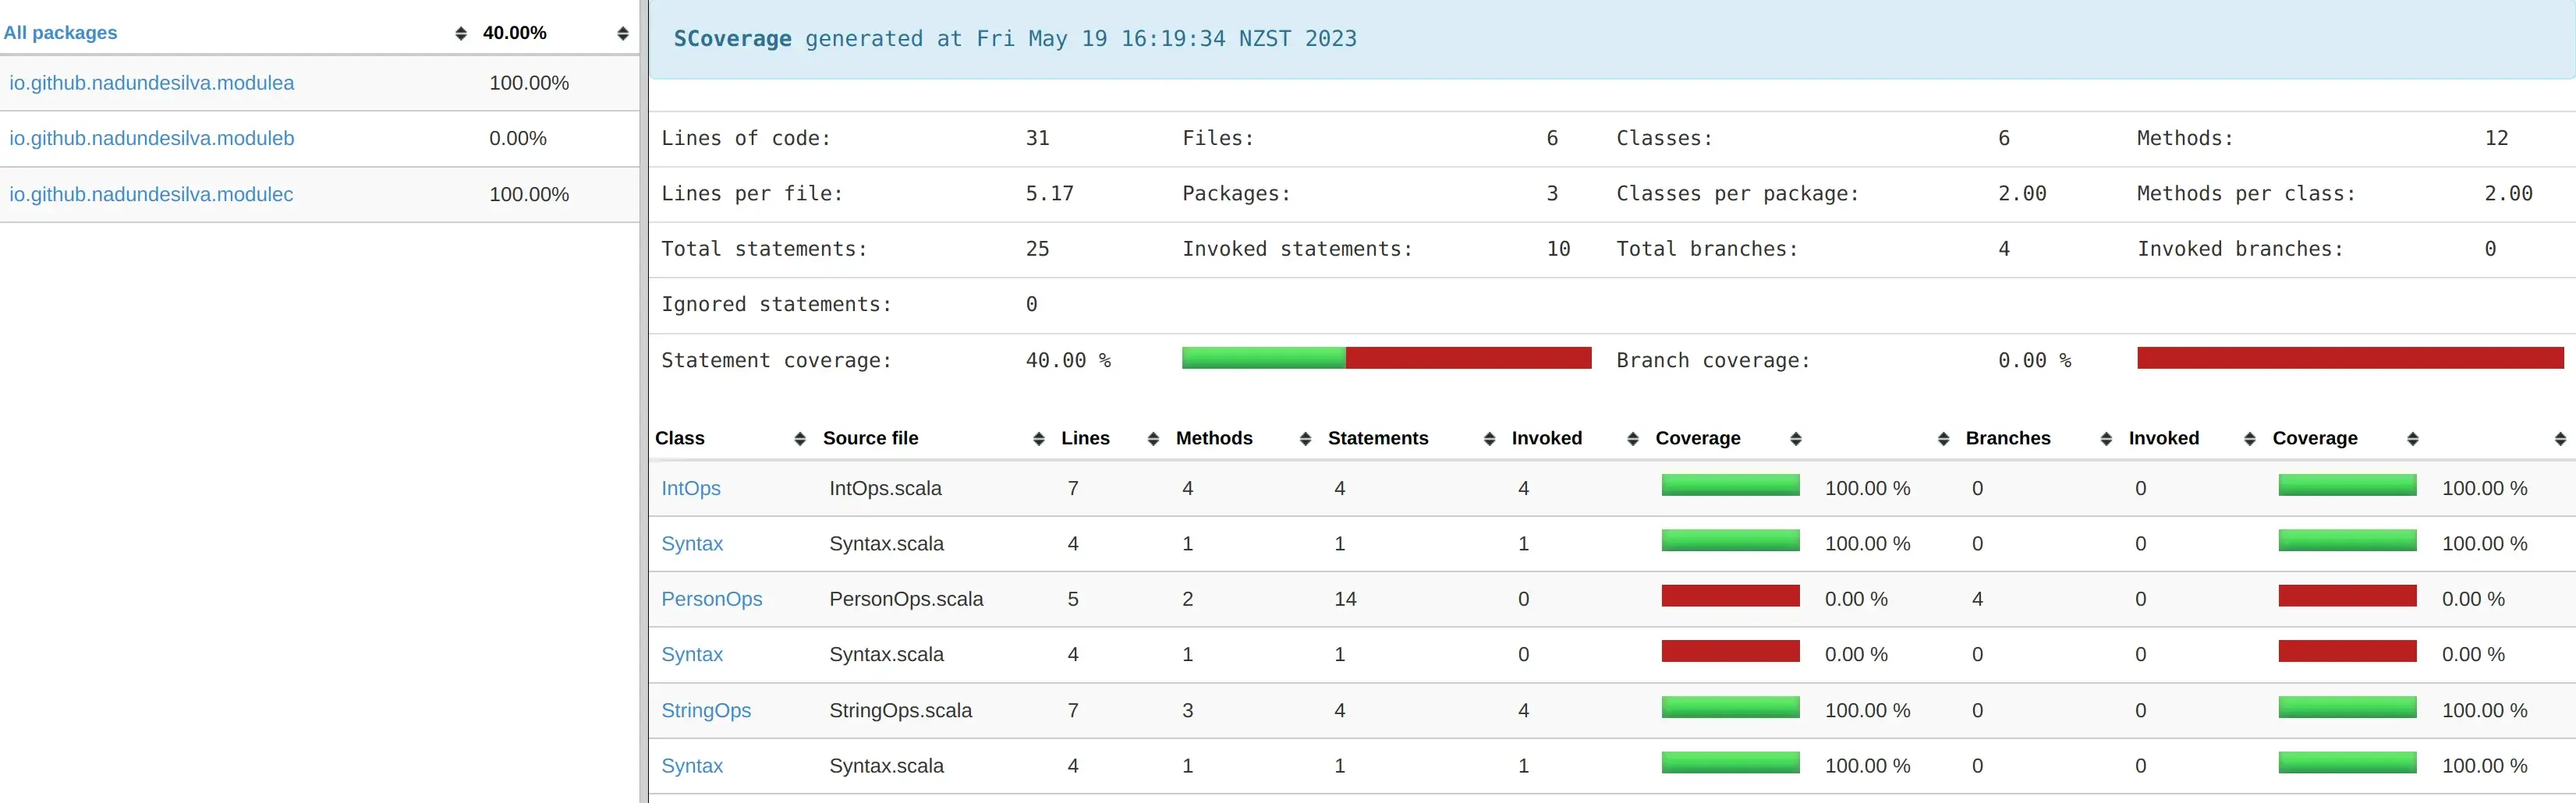The image size is (2576, 803).
Task: Sort package list using the All packages arrows
Action: [x=461, y=33]
